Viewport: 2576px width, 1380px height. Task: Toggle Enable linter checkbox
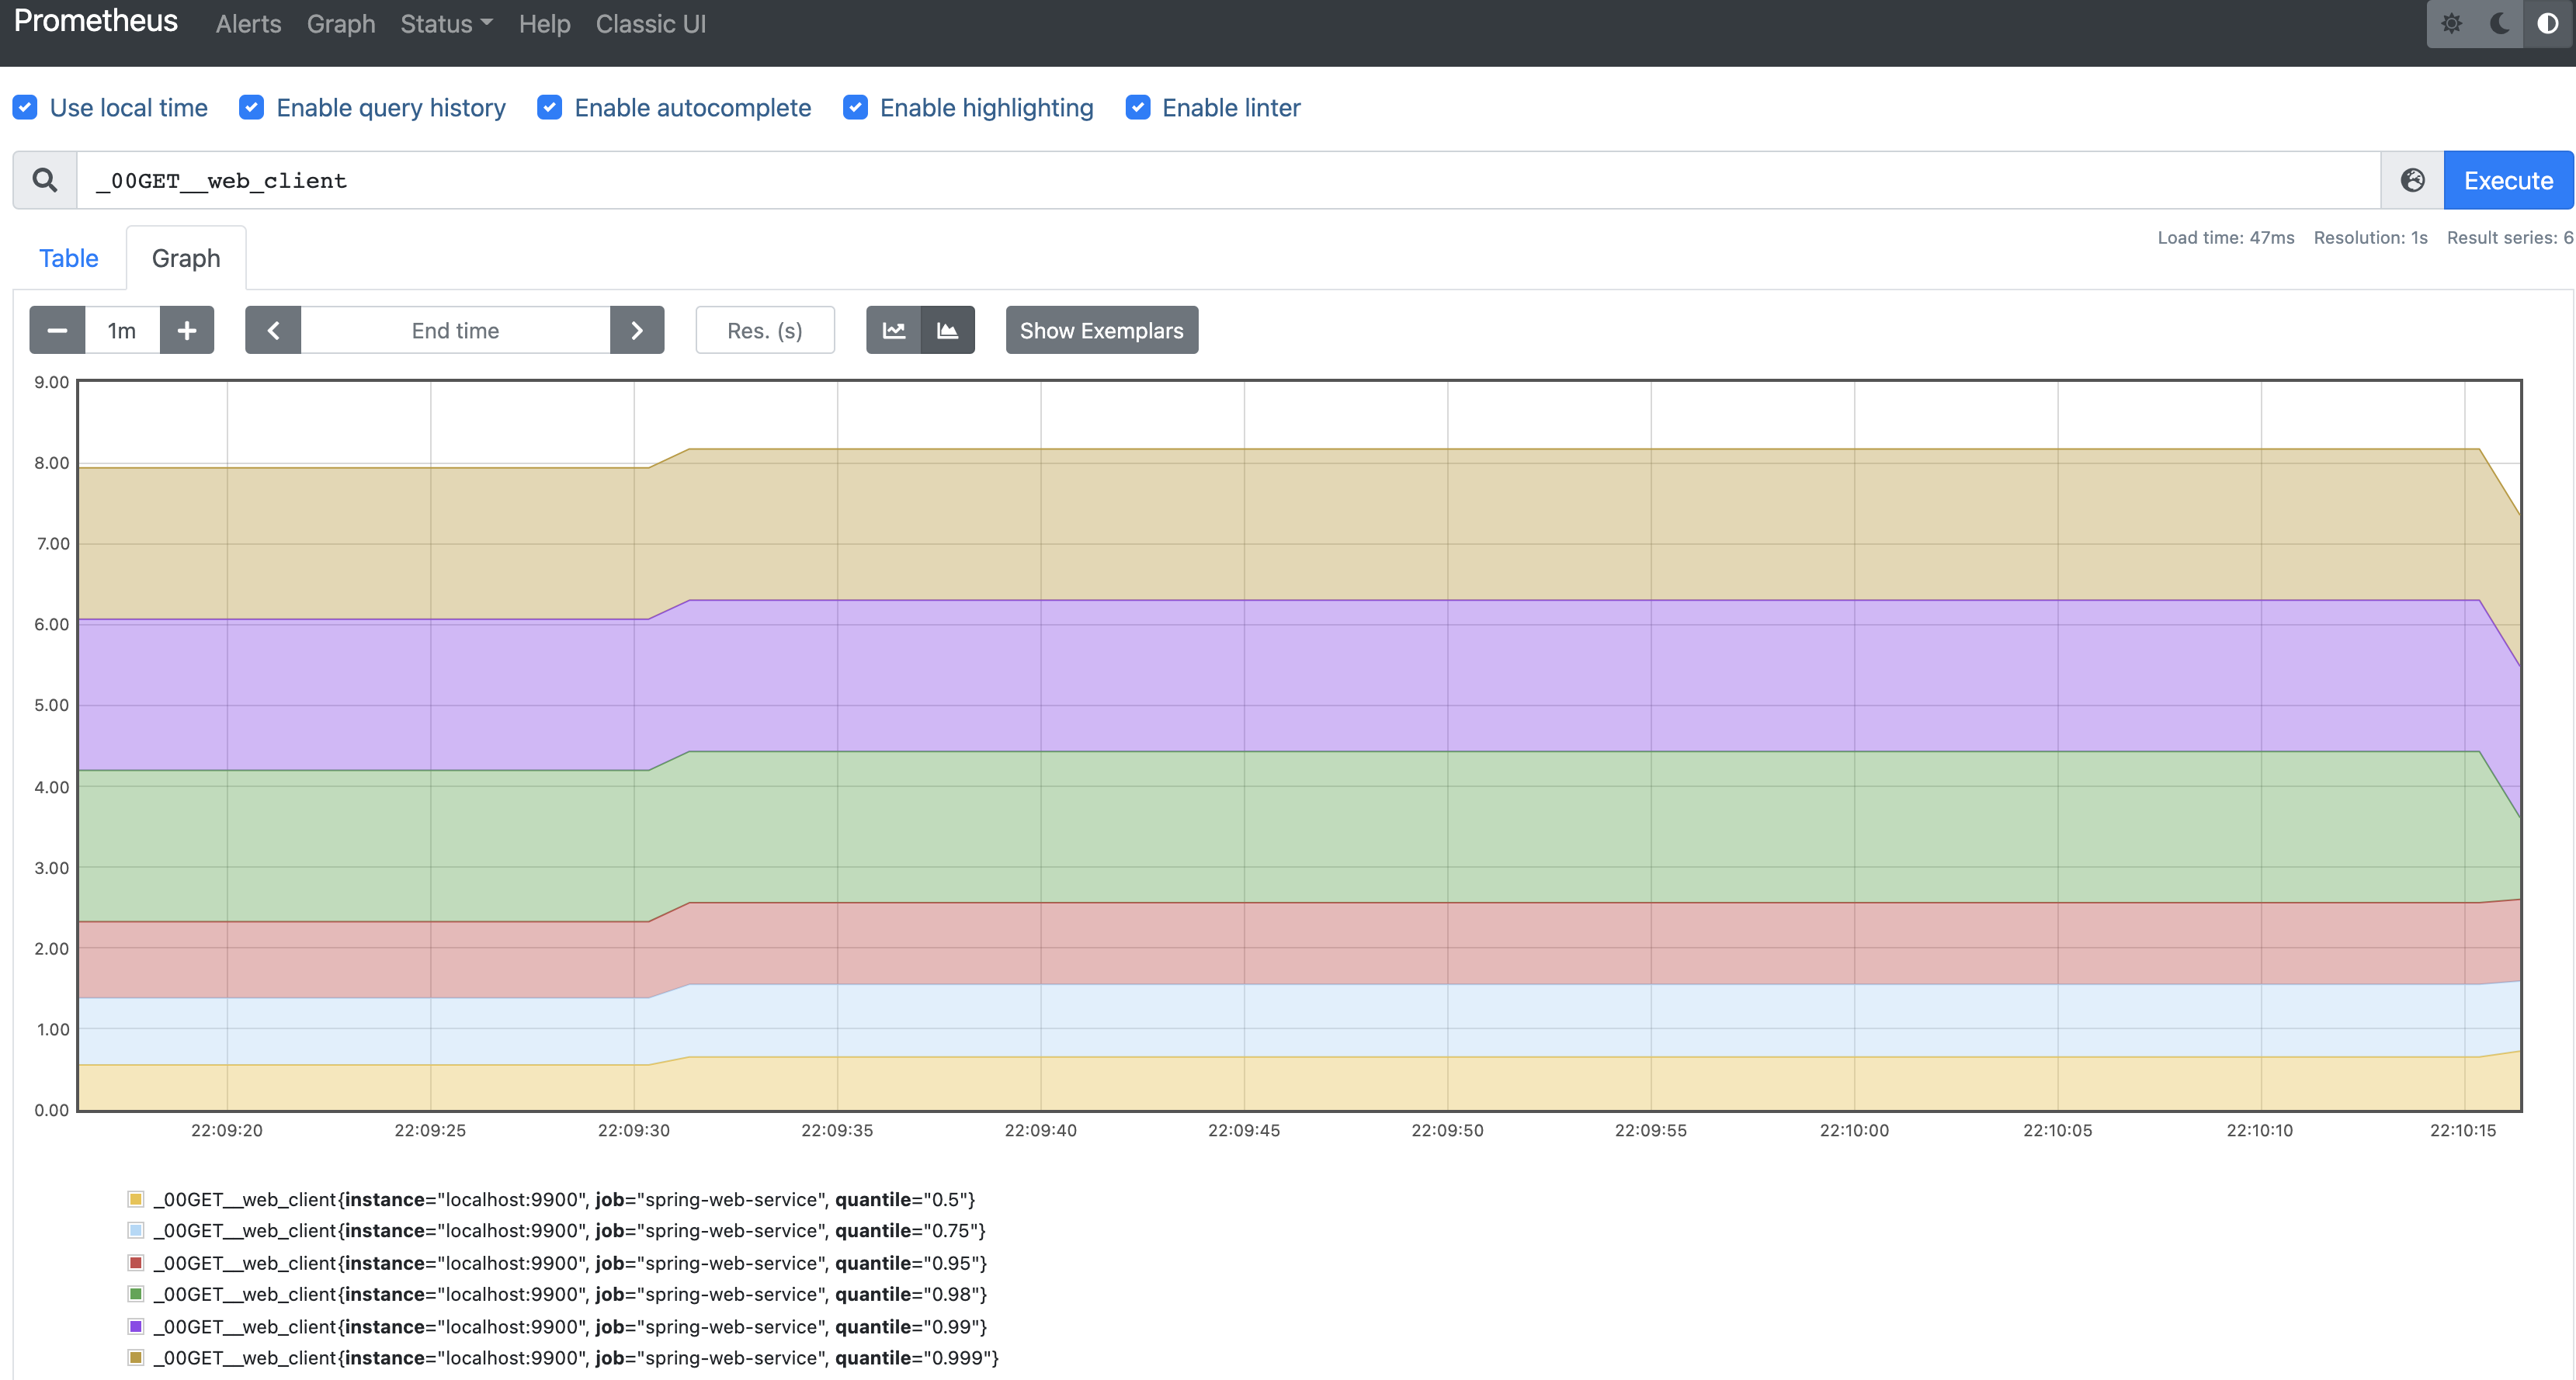coord(1137,107)
